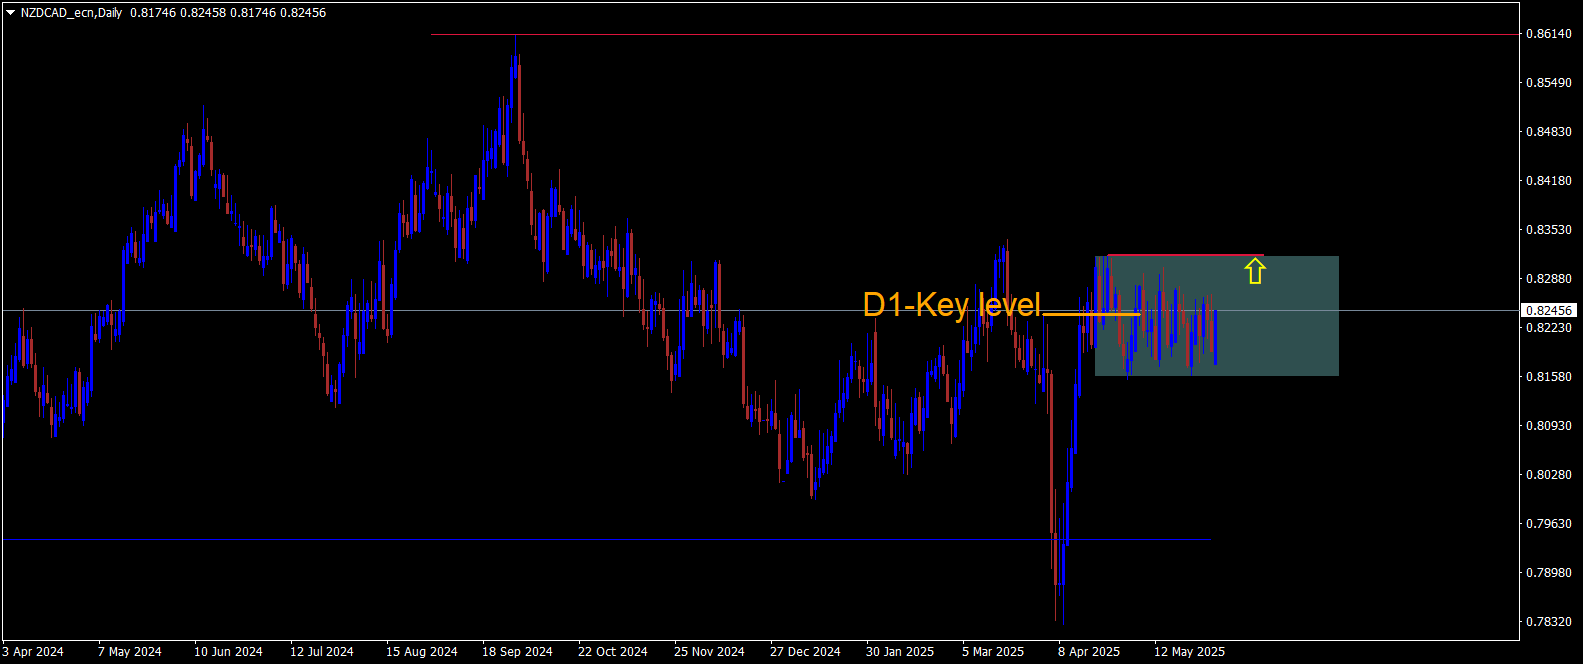Click the 22 Oct 2024 date label

coord(613,652)
